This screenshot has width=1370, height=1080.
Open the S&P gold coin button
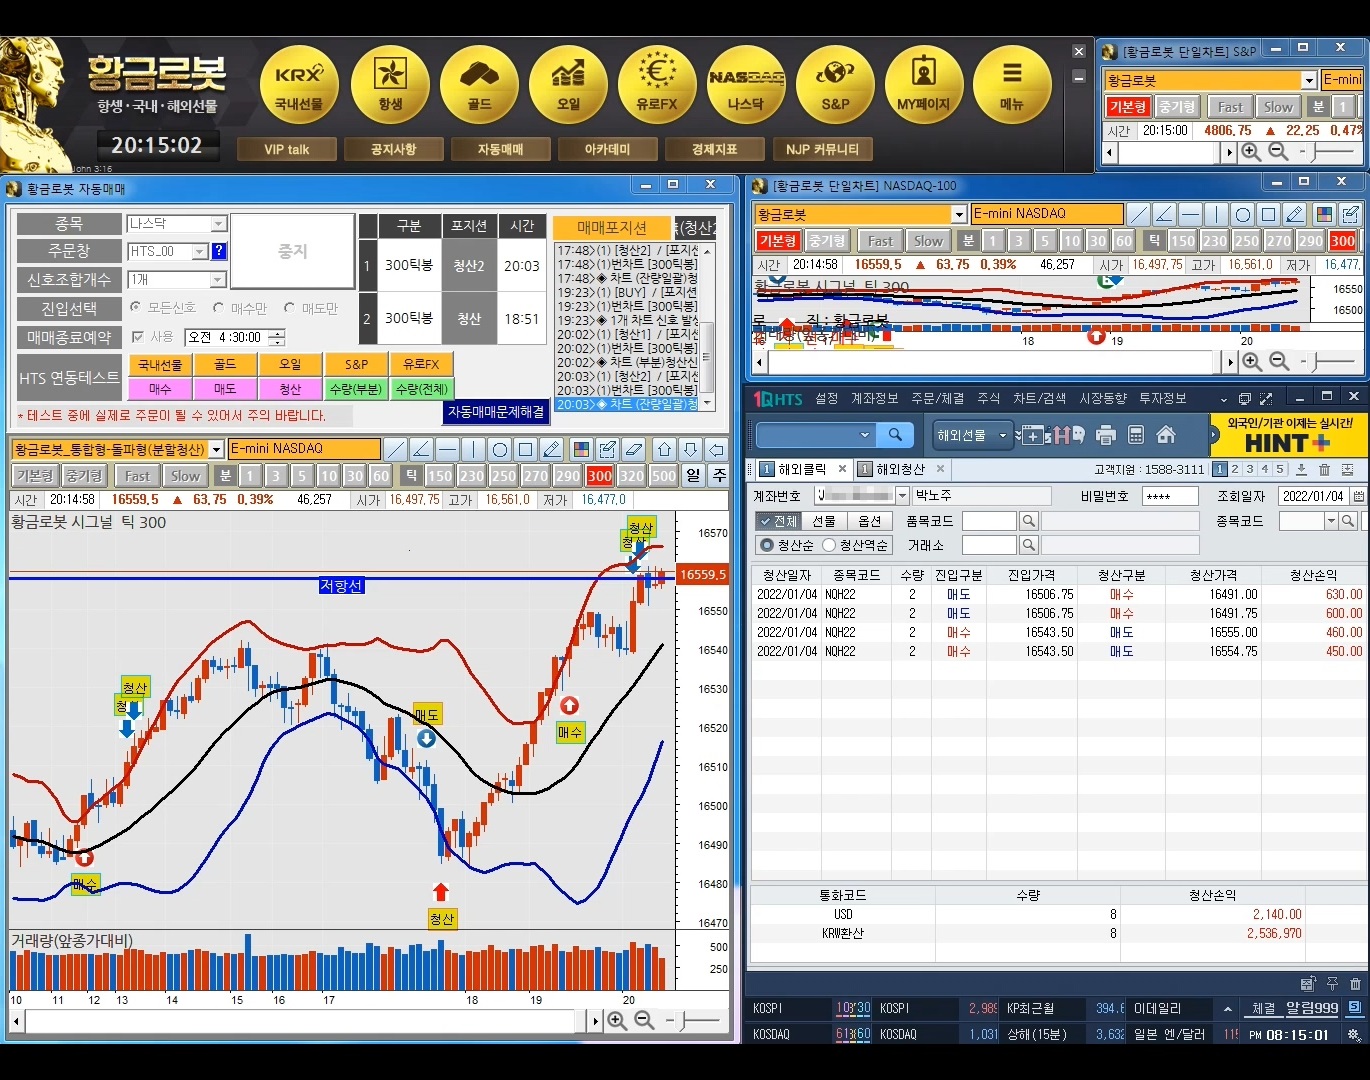point(835,85)
